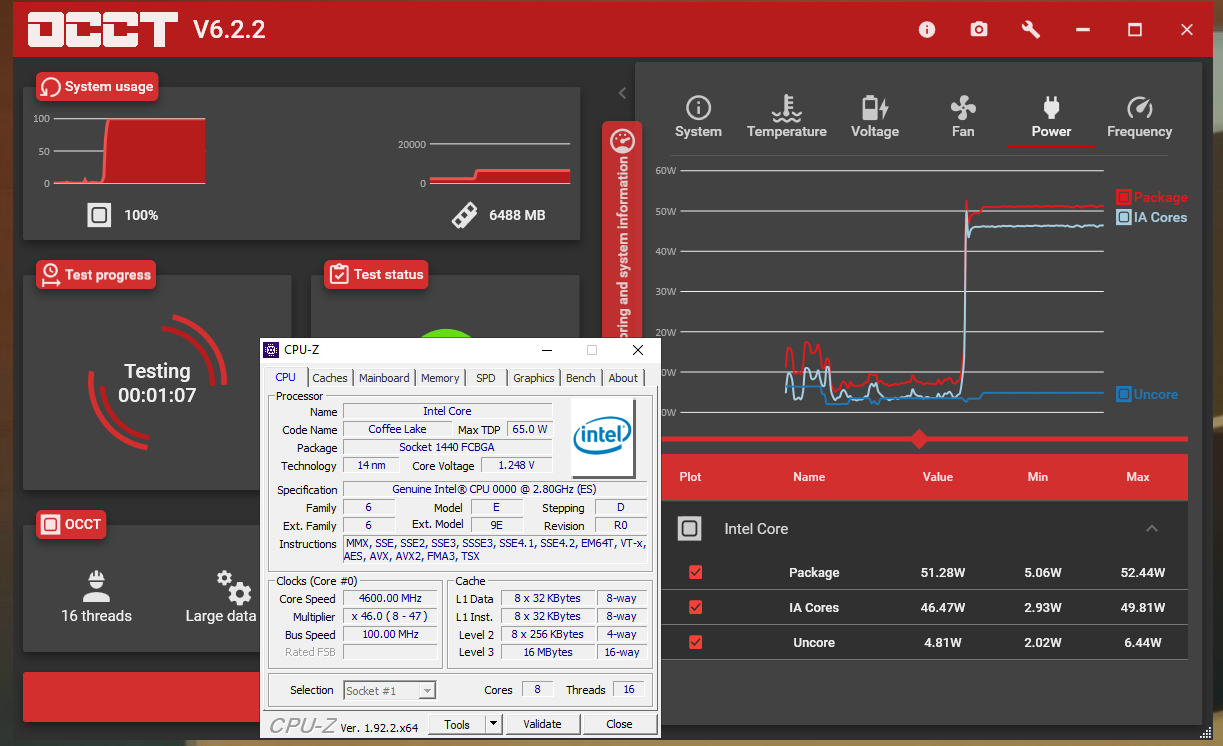Viewport: 1223px width, 746px height.
Task: Click the Uncore min value 2.02W
Action: 1042,643
